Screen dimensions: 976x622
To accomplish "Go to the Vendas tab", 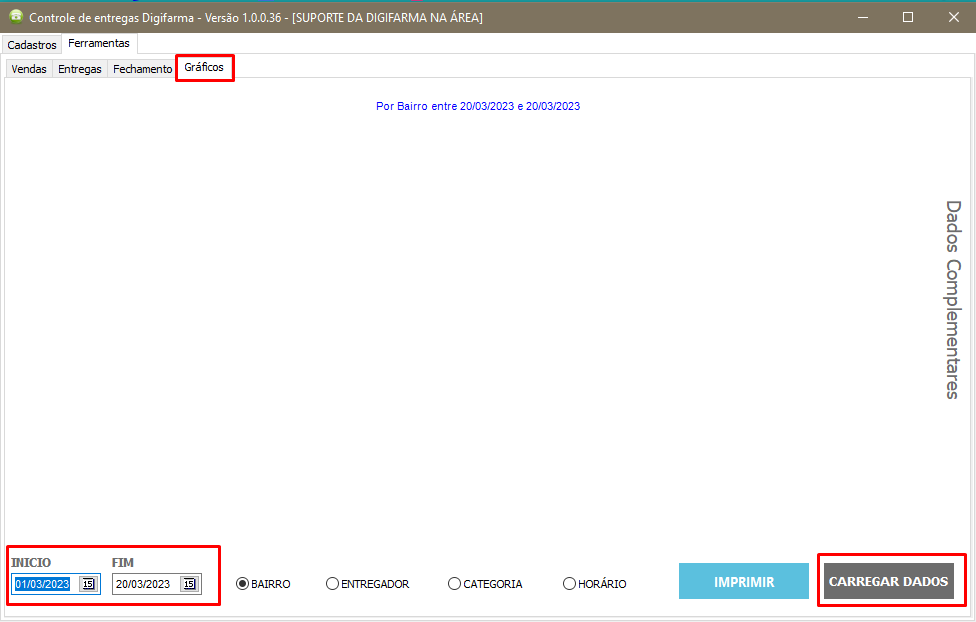I will 29,69.
